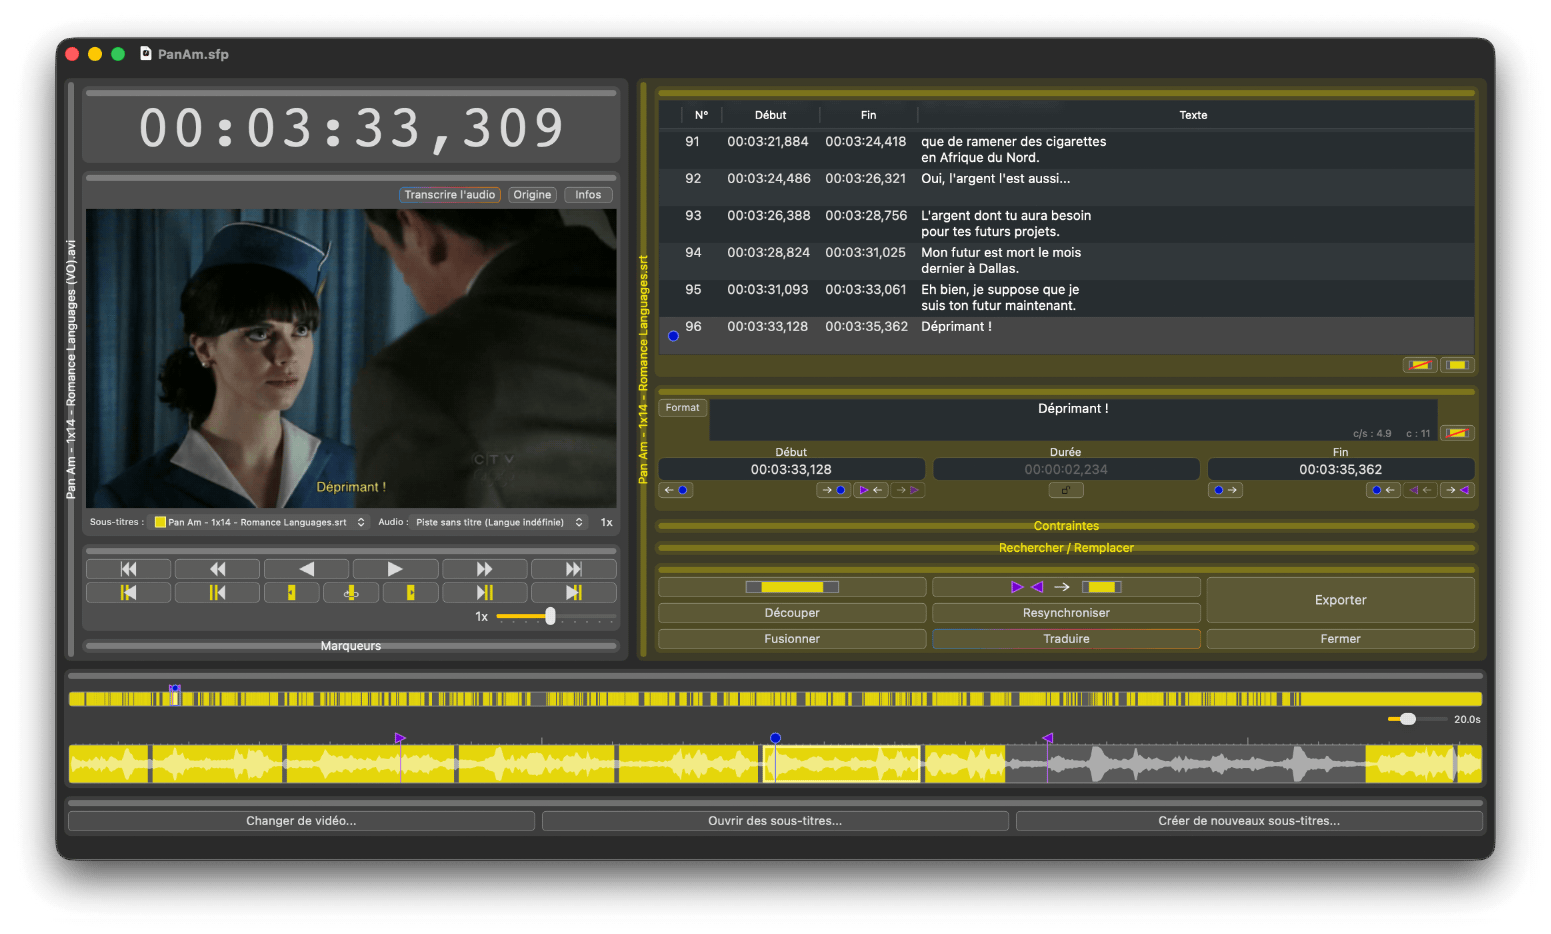Rewind the video using the double-left arrow
This screenshot has height=934, width=1551.
point(217,569)
